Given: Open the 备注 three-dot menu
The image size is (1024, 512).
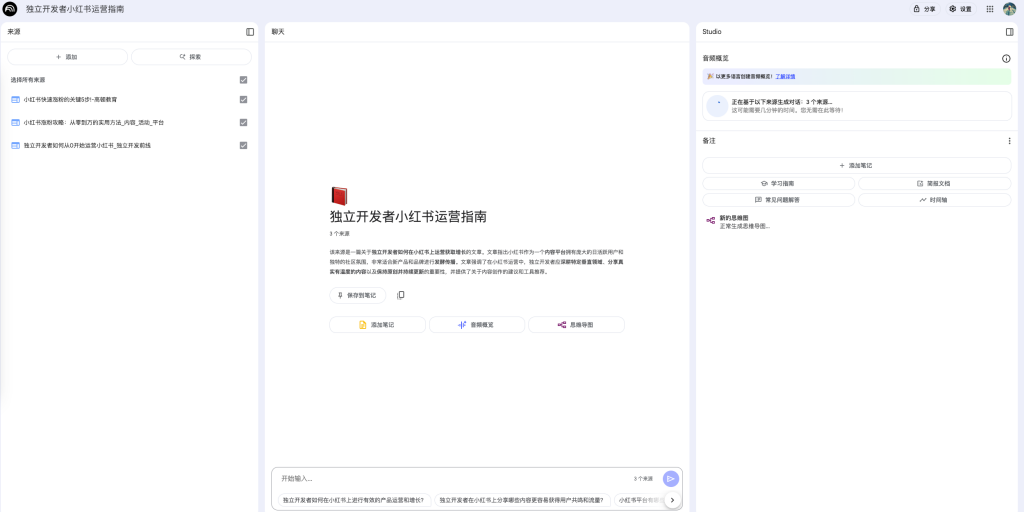Looking at the screenshot, I should coord(1009,141).
